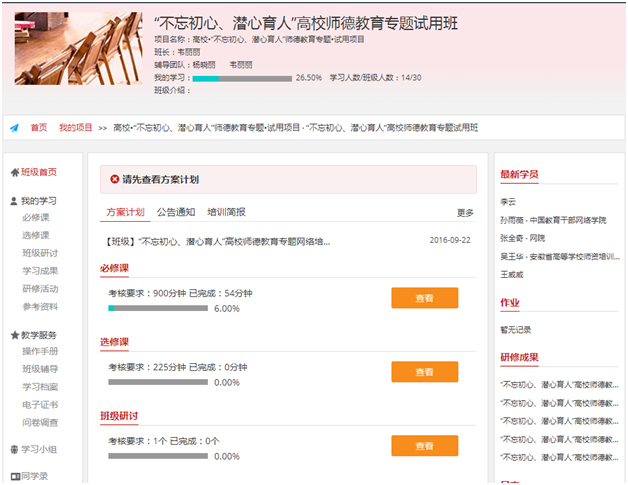628x485 pixels.
Task: Open 电子证书 in the sidebar
Action: point(40,405)
